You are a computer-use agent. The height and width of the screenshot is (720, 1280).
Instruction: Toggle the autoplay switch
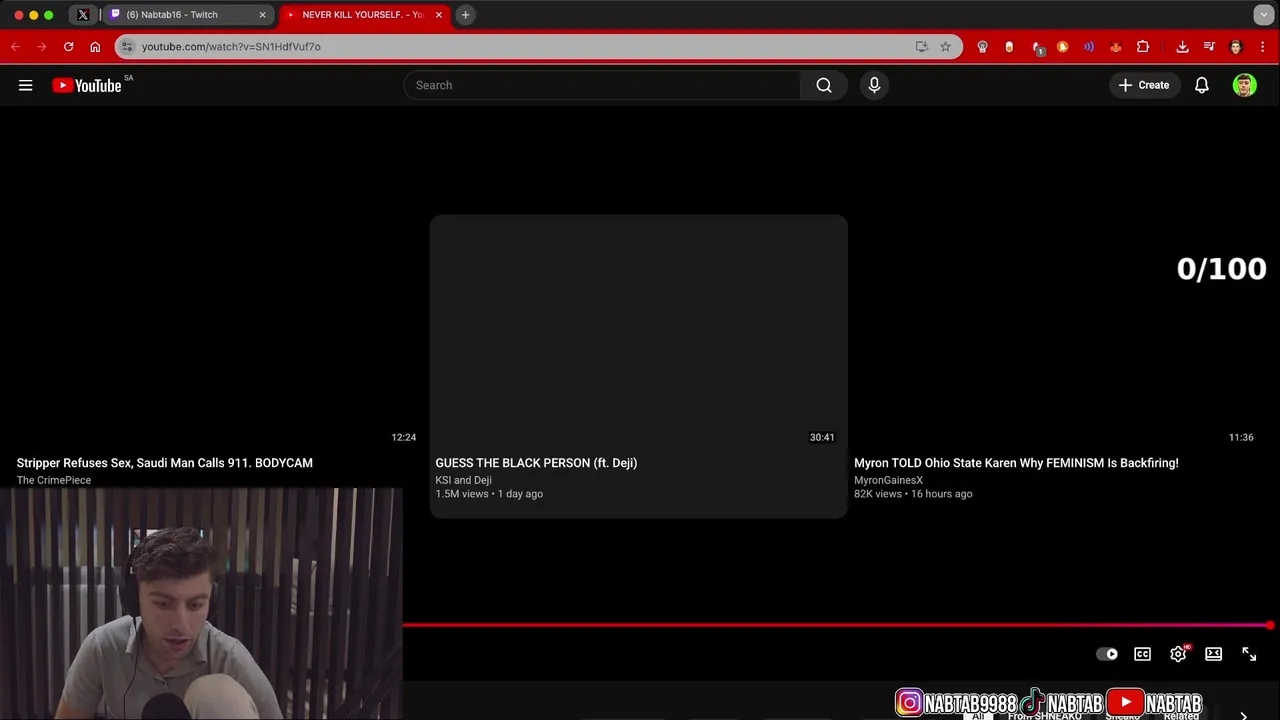1107,654
